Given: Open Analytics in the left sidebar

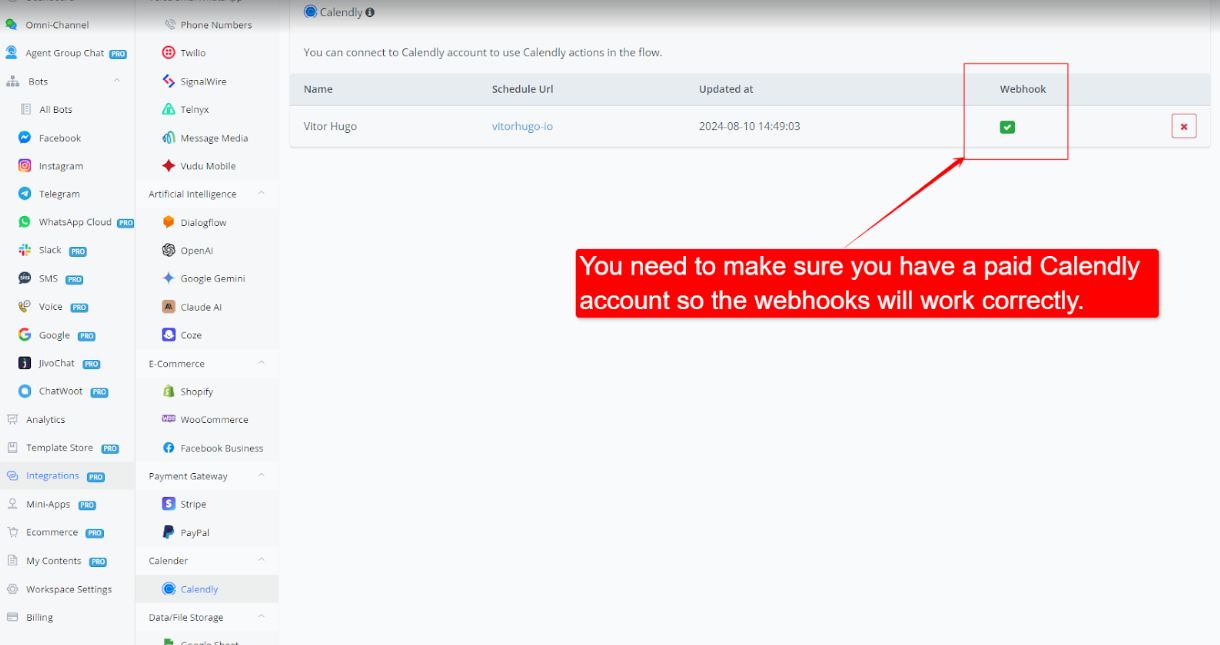Looking at the screenshot, I should (45, 420).
